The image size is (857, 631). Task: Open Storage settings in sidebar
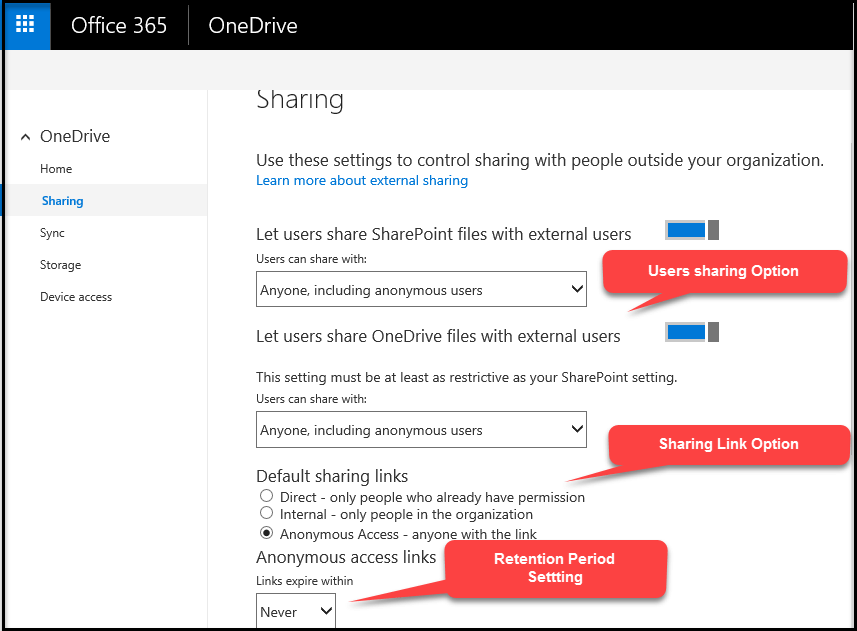[60, 265]
